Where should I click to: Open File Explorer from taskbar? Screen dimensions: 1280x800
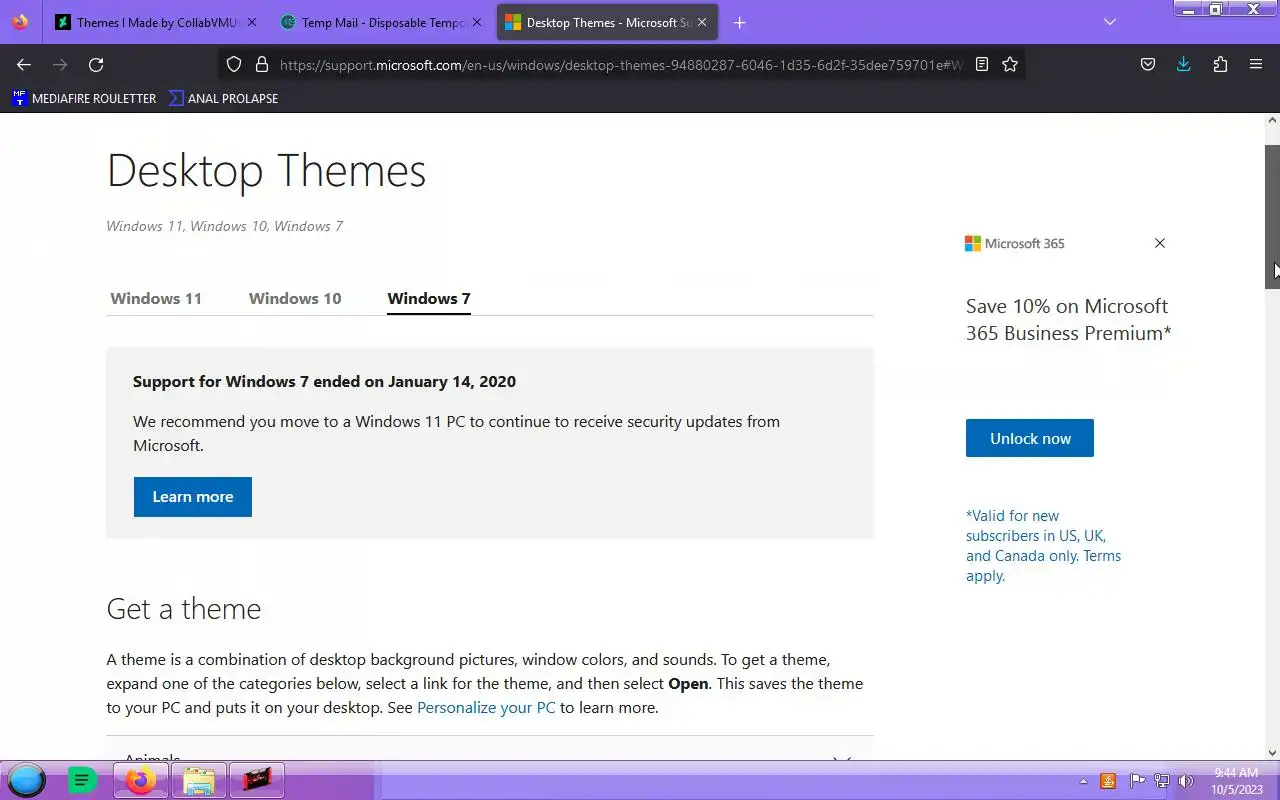point(198,780)
